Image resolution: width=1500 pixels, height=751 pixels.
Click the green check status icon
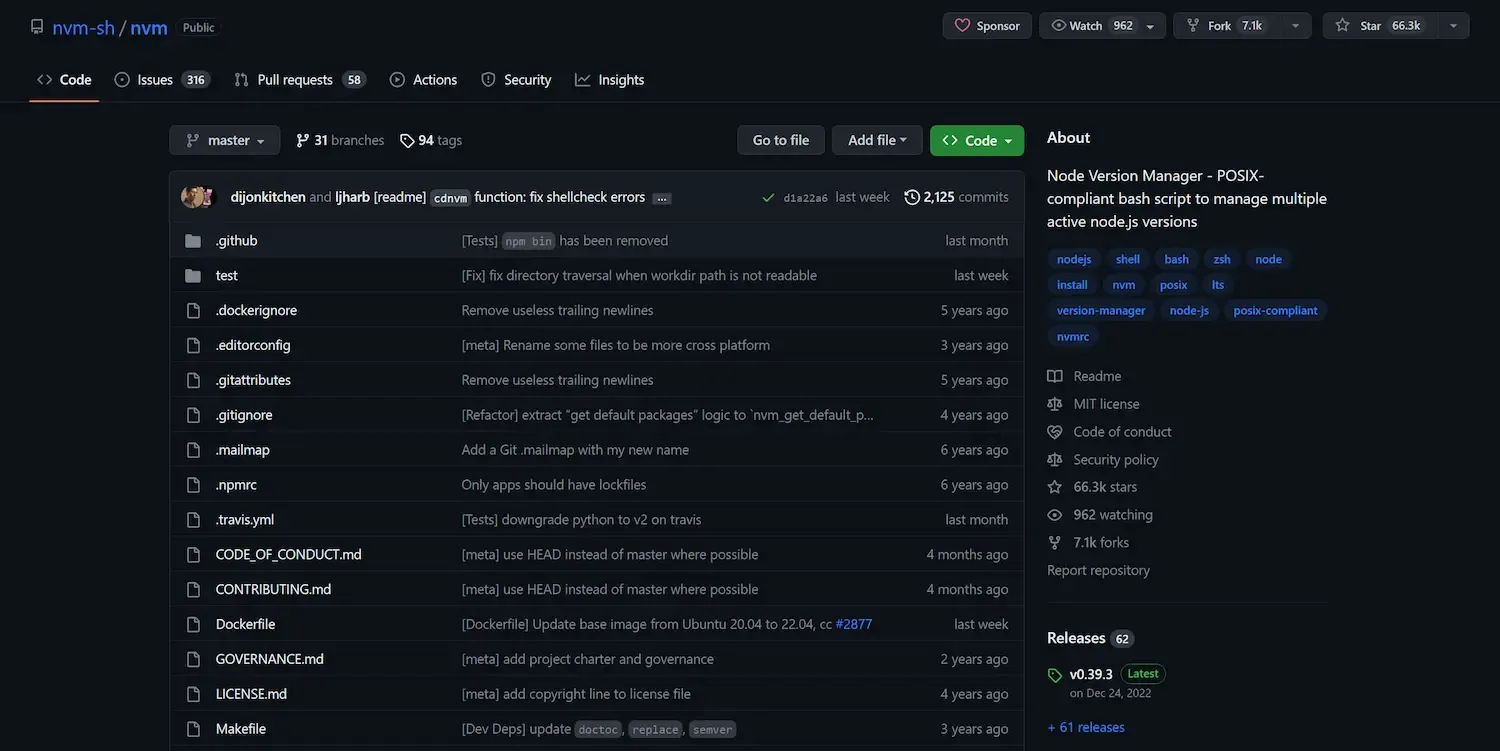[x=768, y=198]
